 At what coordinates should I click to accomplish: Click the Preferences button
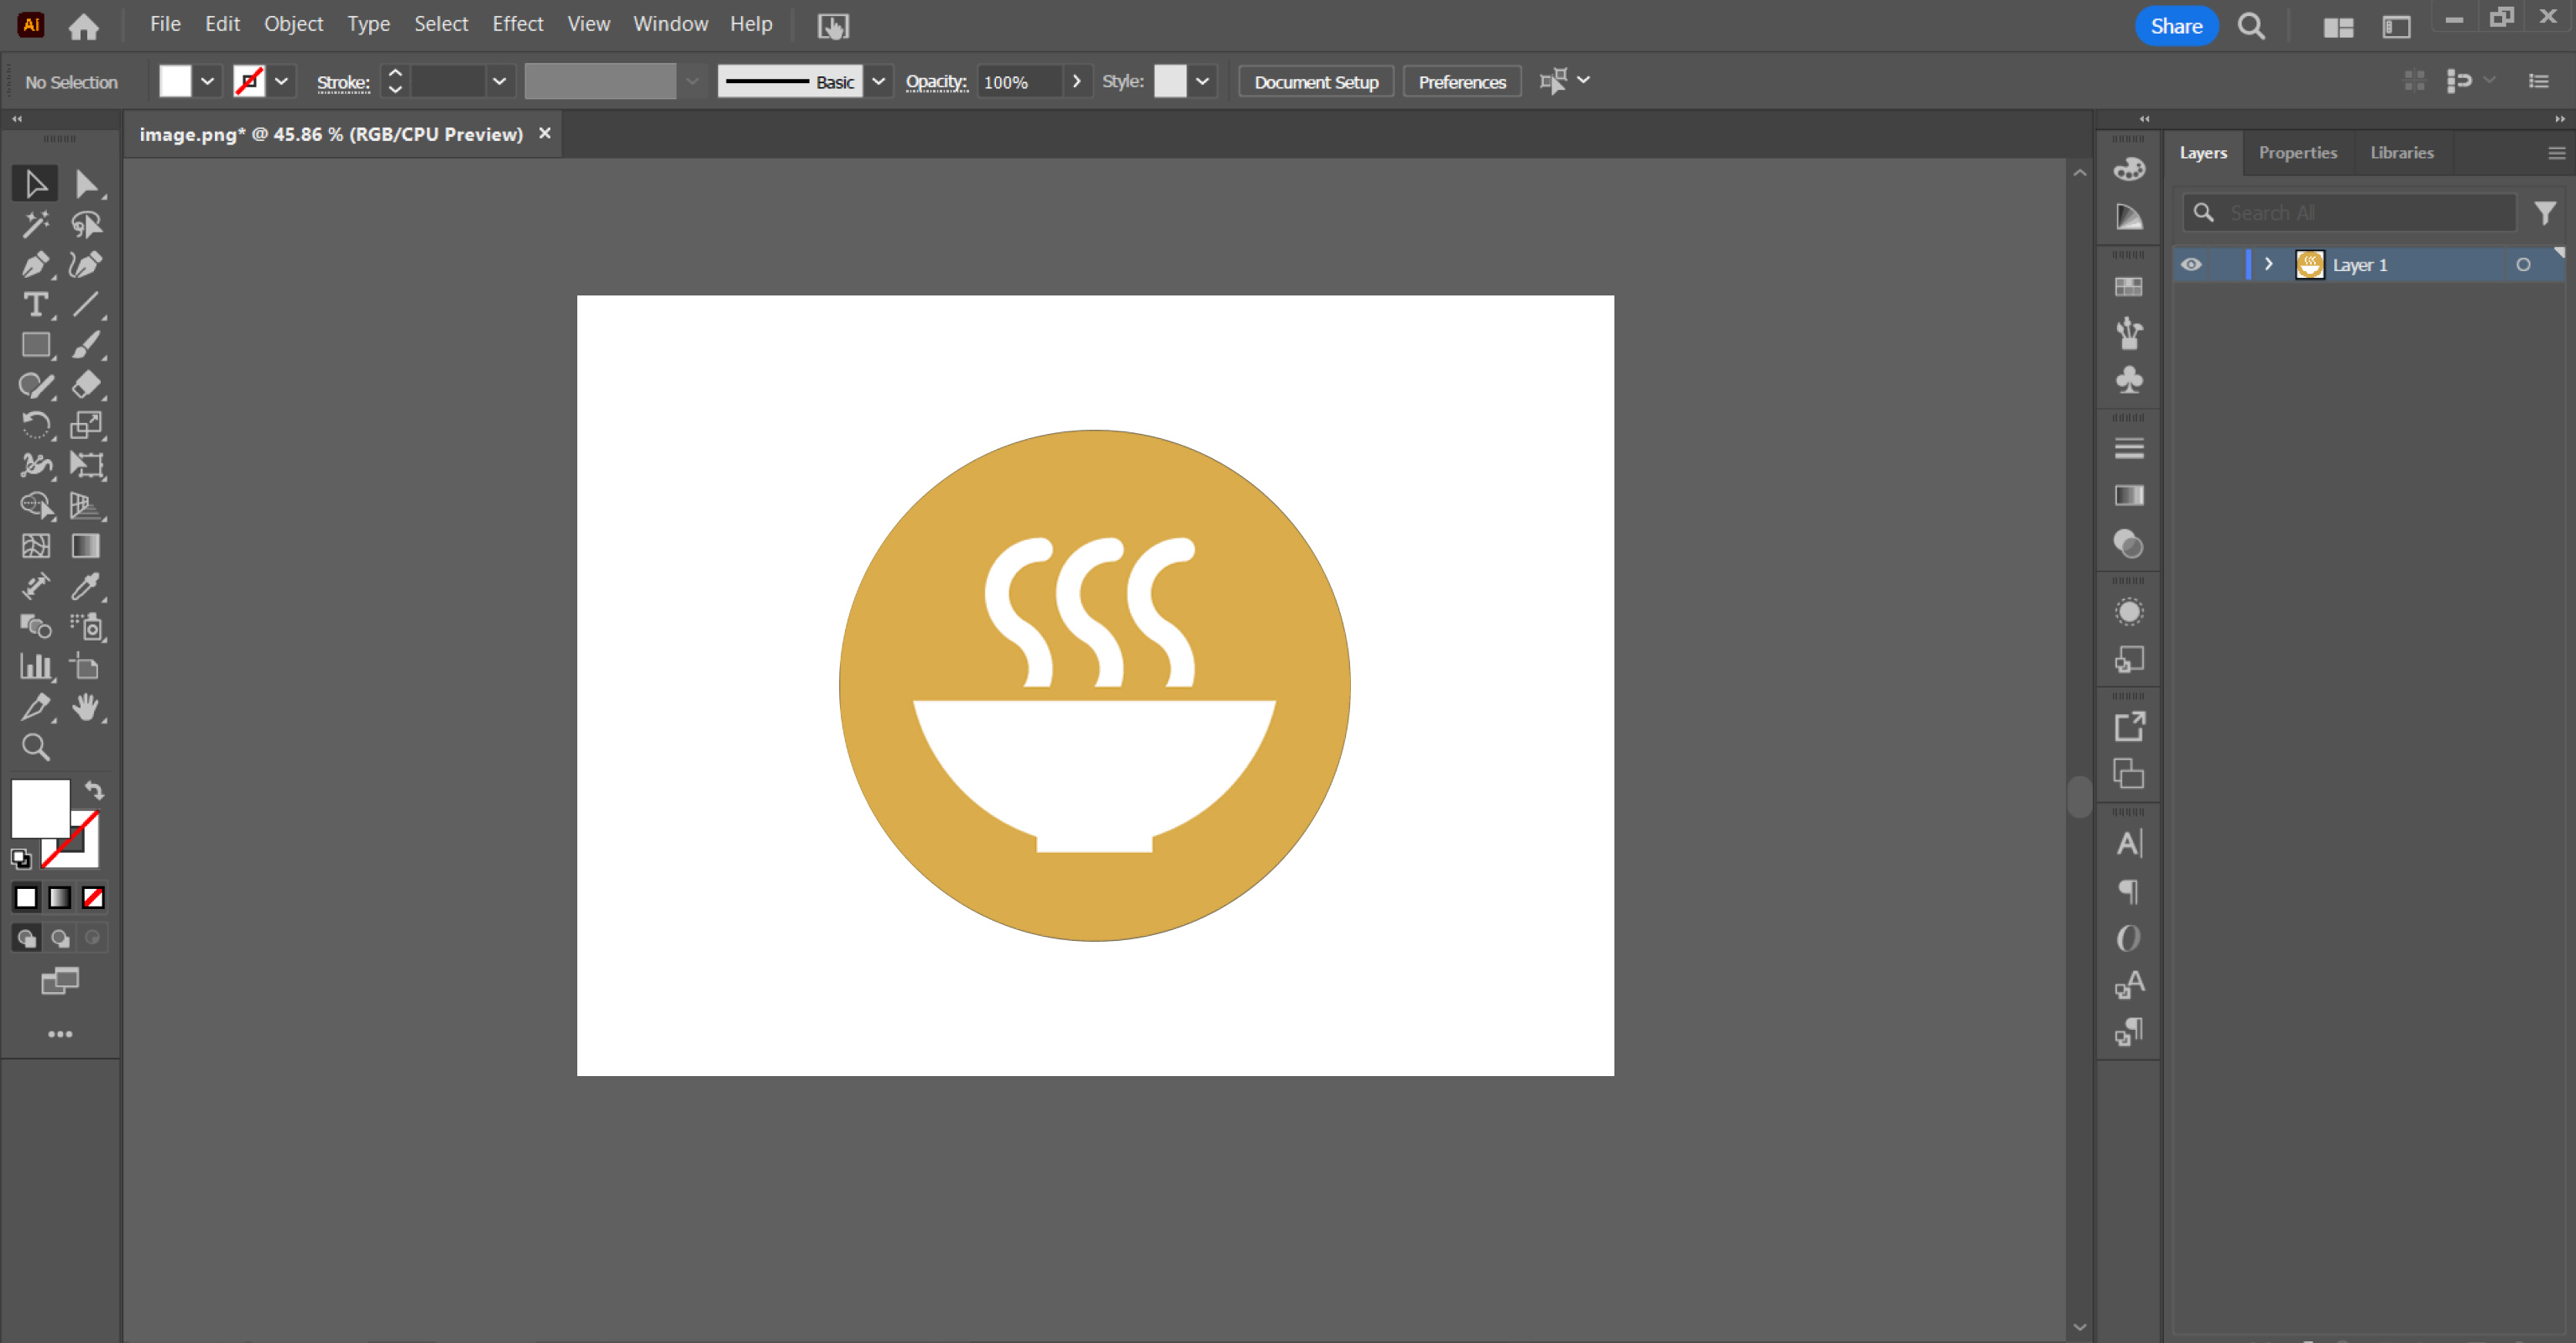1462,81
